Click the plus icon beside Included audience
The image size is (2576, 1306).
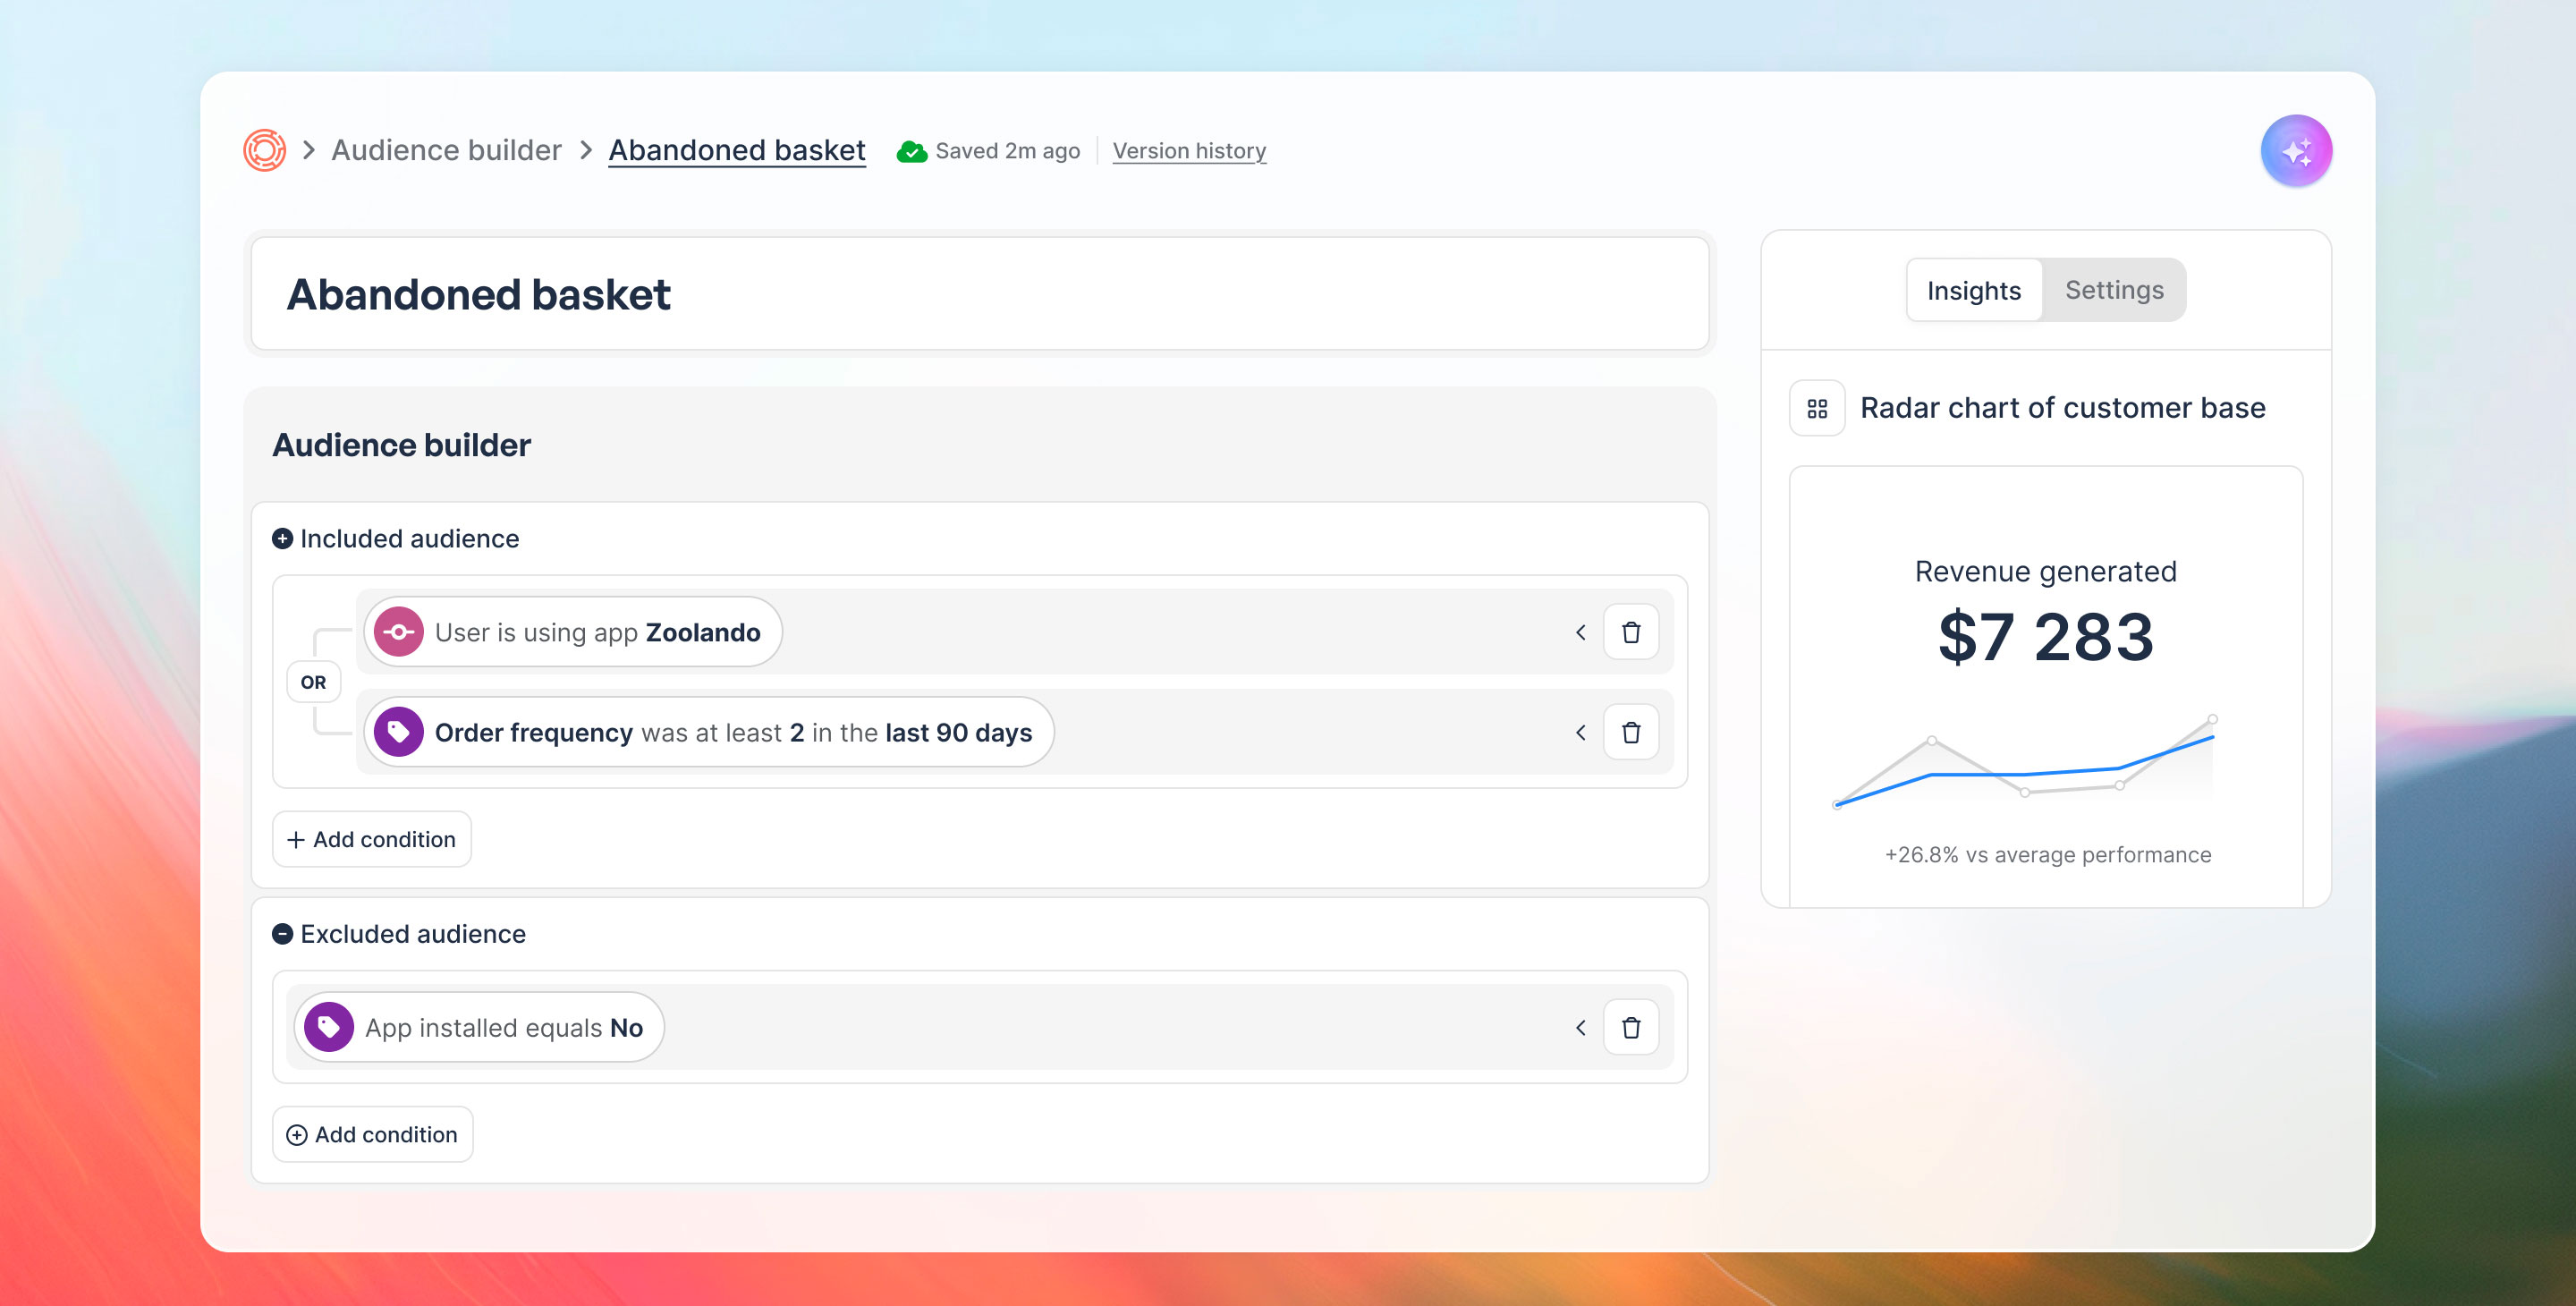pos(283,538)
